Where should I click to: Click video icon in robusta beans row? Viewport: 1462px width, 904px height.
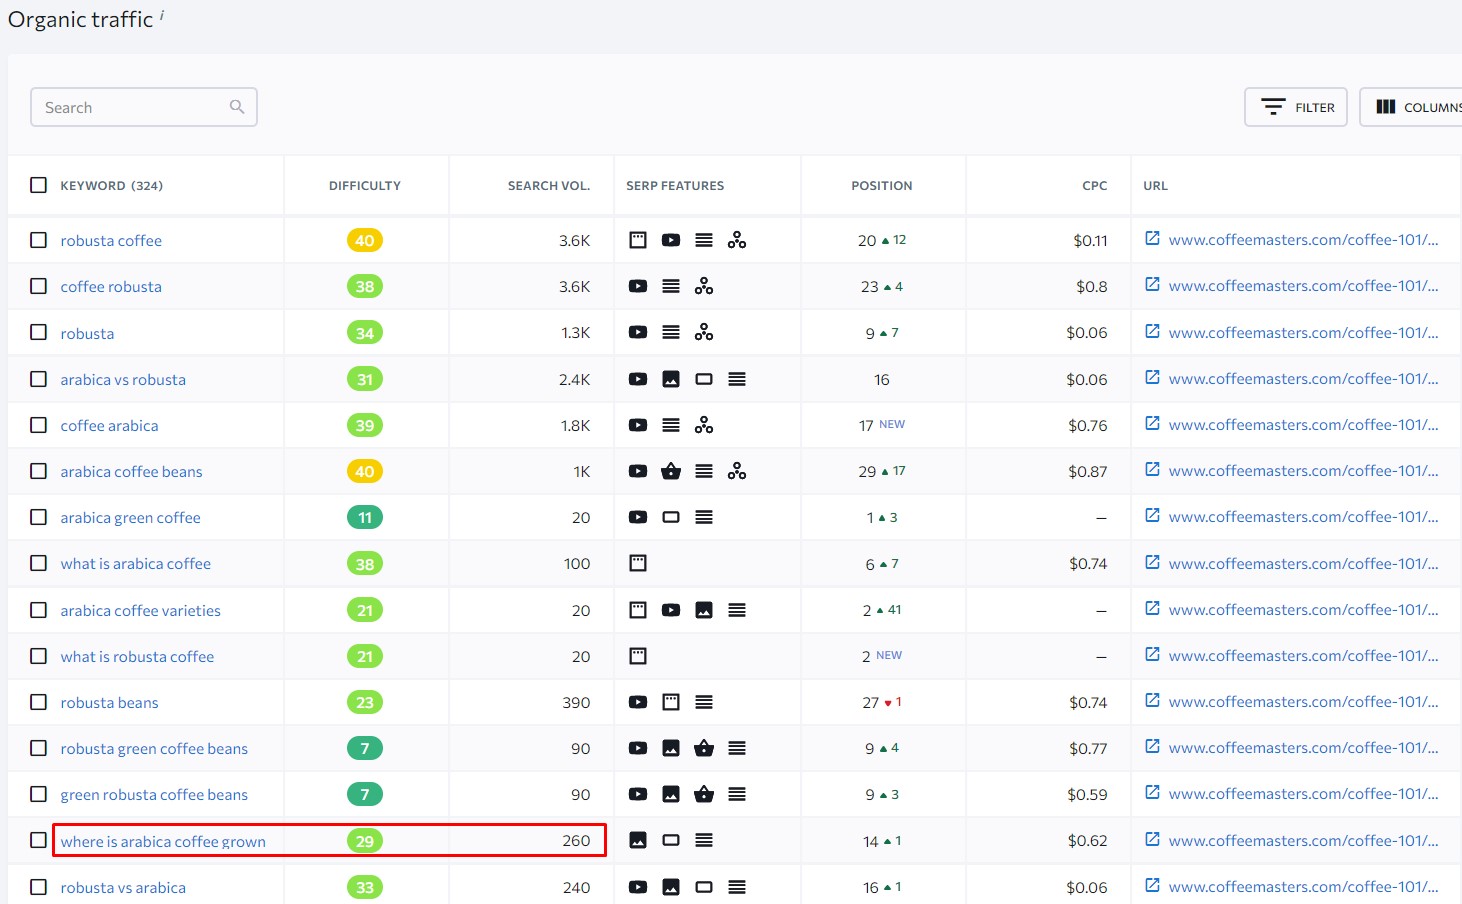[638, 702]
